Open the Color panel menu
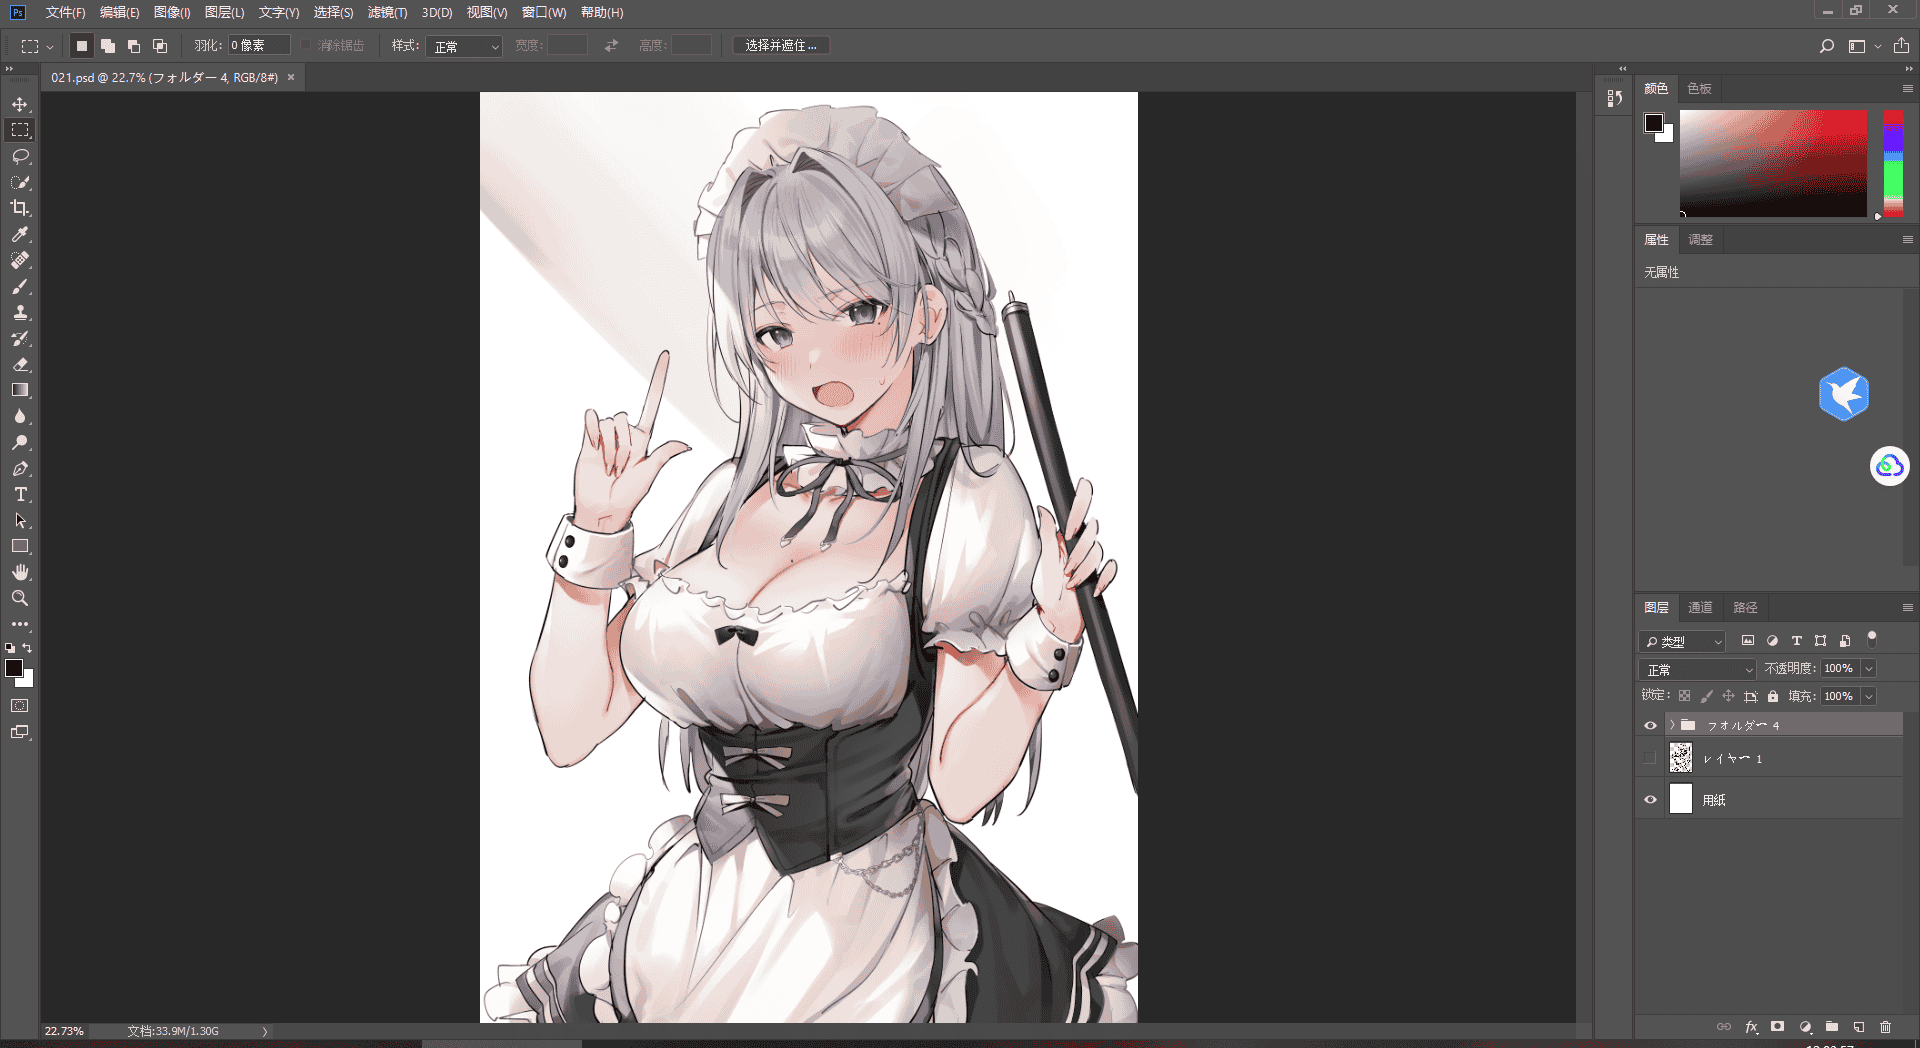Image resolution: width=1920 pixels, height=1048 pixels. click(1907, 89)
